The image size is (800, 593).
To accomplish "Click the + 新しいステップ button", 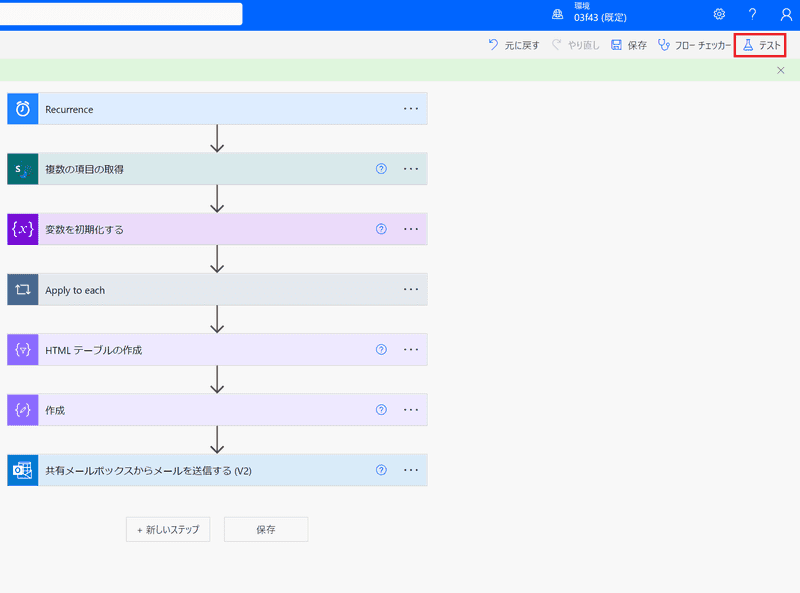I will tap(168, 529).
